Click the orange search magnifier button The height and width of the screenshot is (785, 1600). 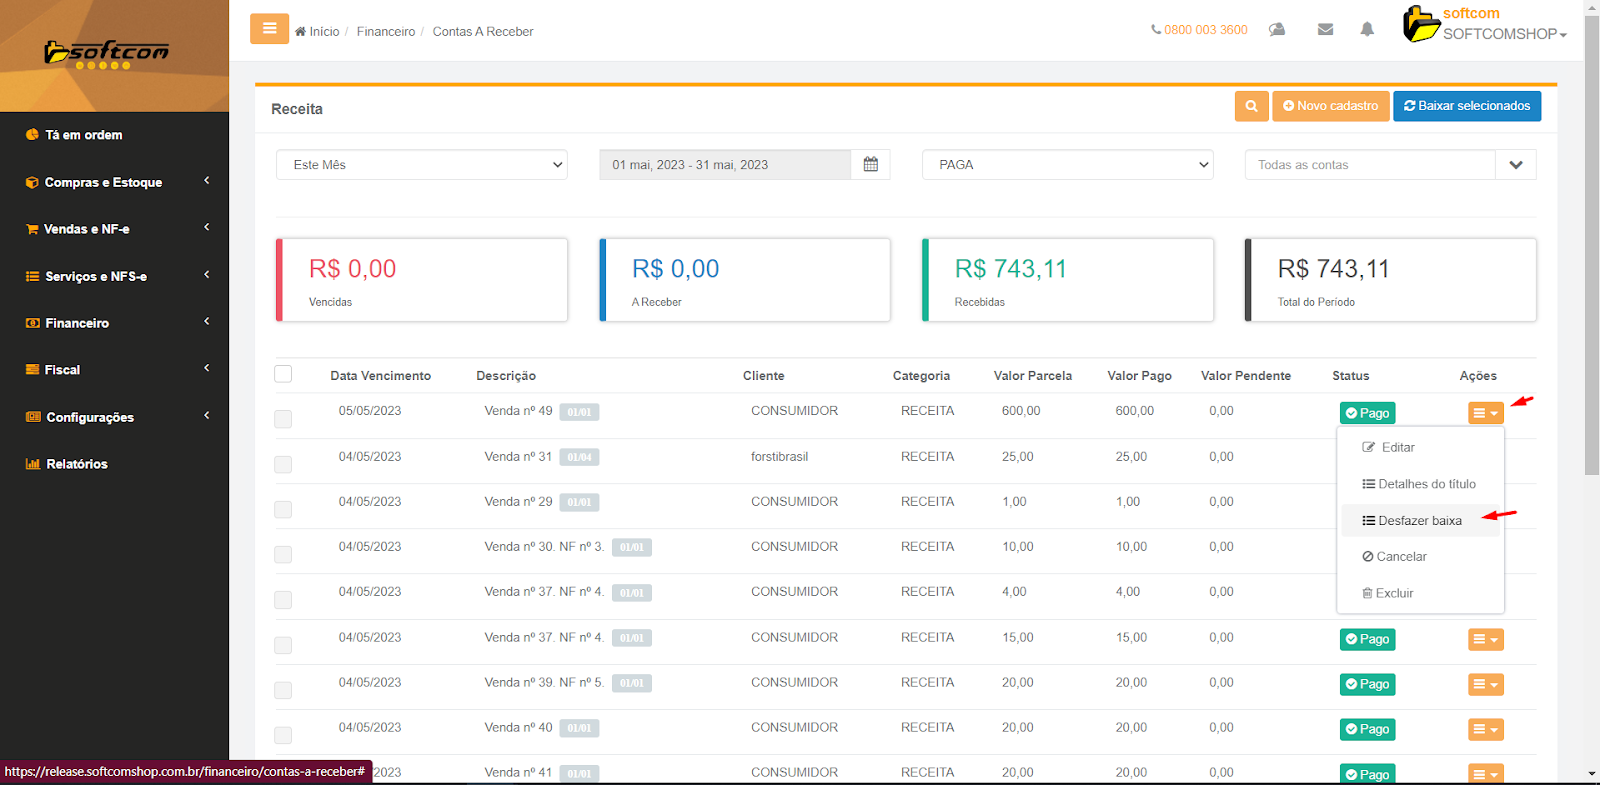coord(1251,106)
